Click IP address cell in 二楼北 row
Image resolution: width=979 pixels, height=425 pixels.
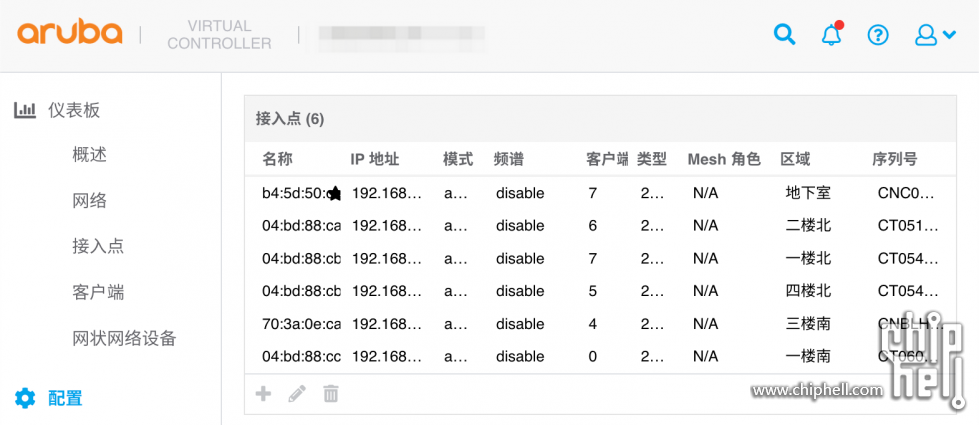click(x=386, y=226)
